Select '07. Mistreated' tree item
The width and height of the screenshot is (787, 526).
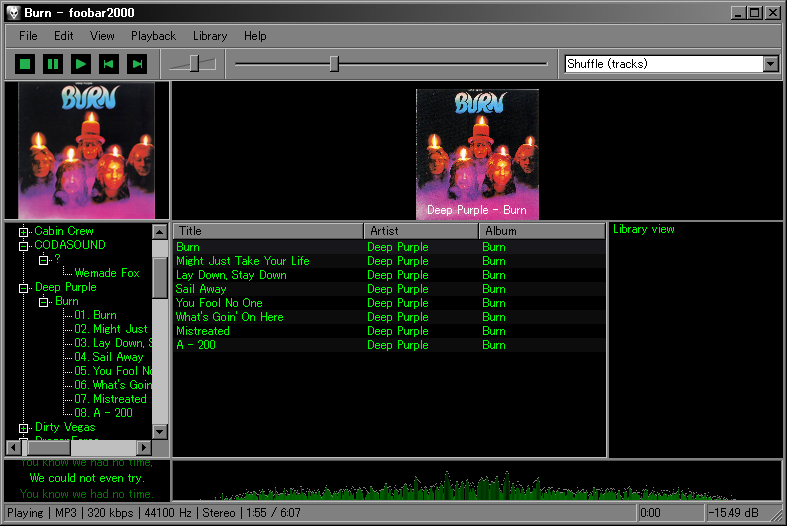pyautogui.click(x=110, y=400)
